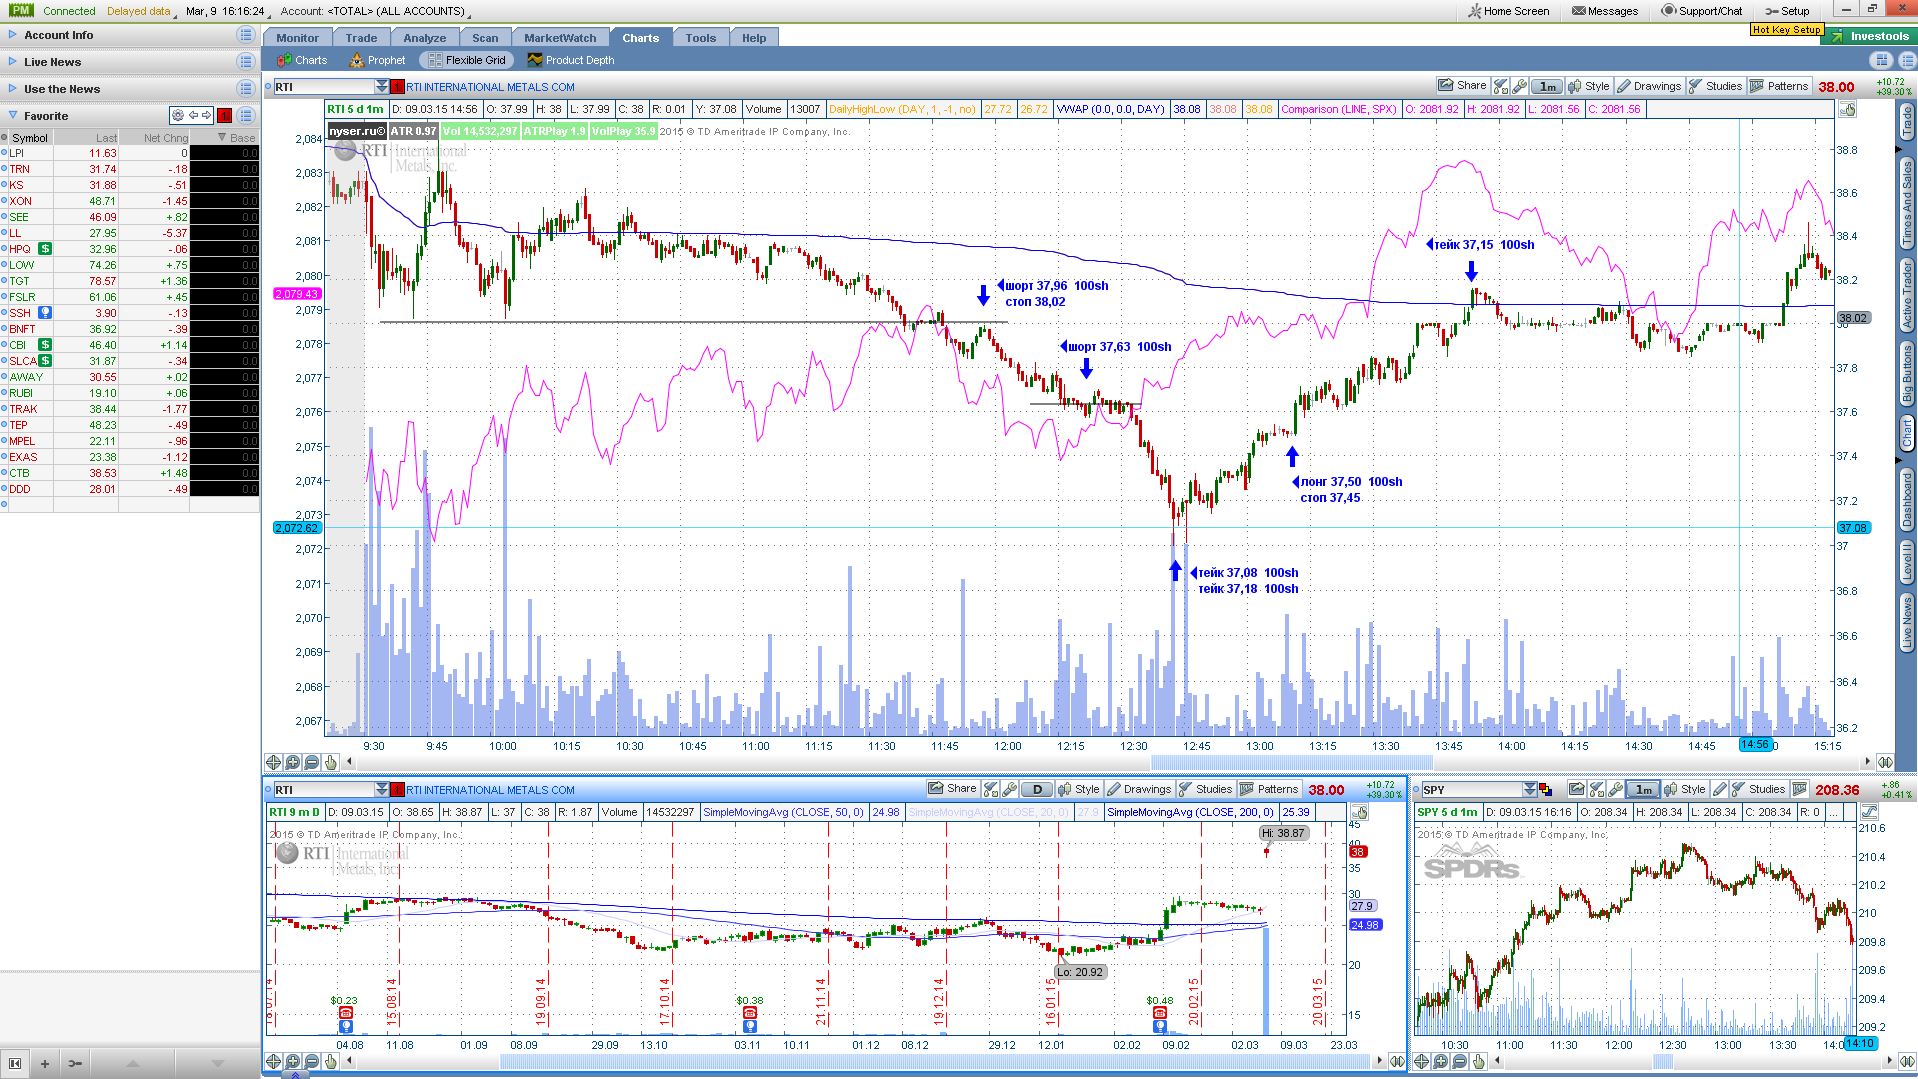Switch to the Monitor tab

click(x=297, y=38)
